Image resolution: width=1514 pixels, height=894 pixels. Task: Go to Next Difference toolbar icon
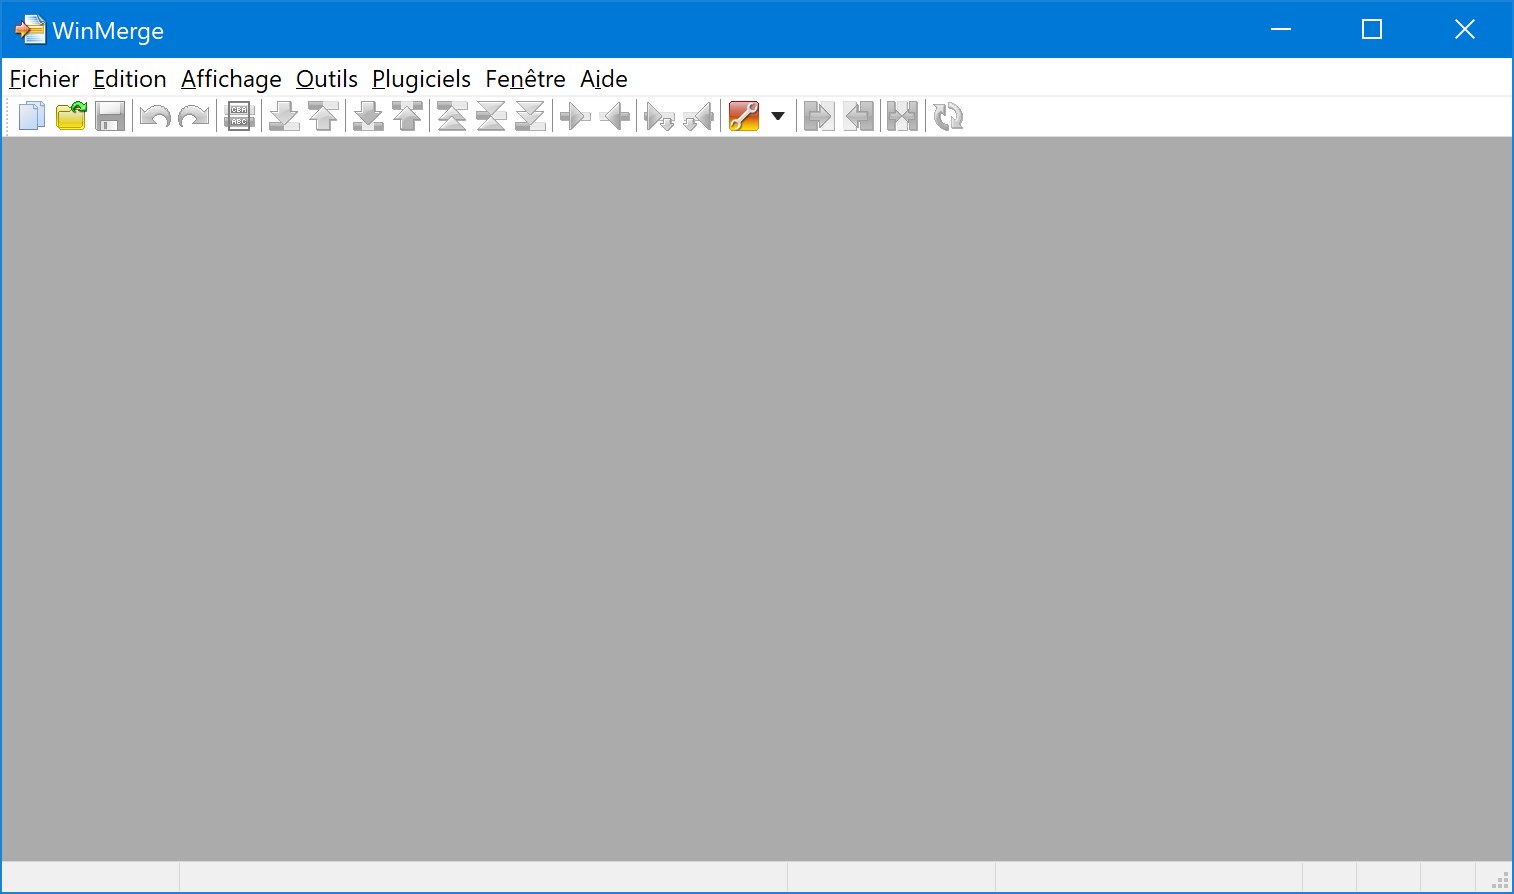point(284,116)
